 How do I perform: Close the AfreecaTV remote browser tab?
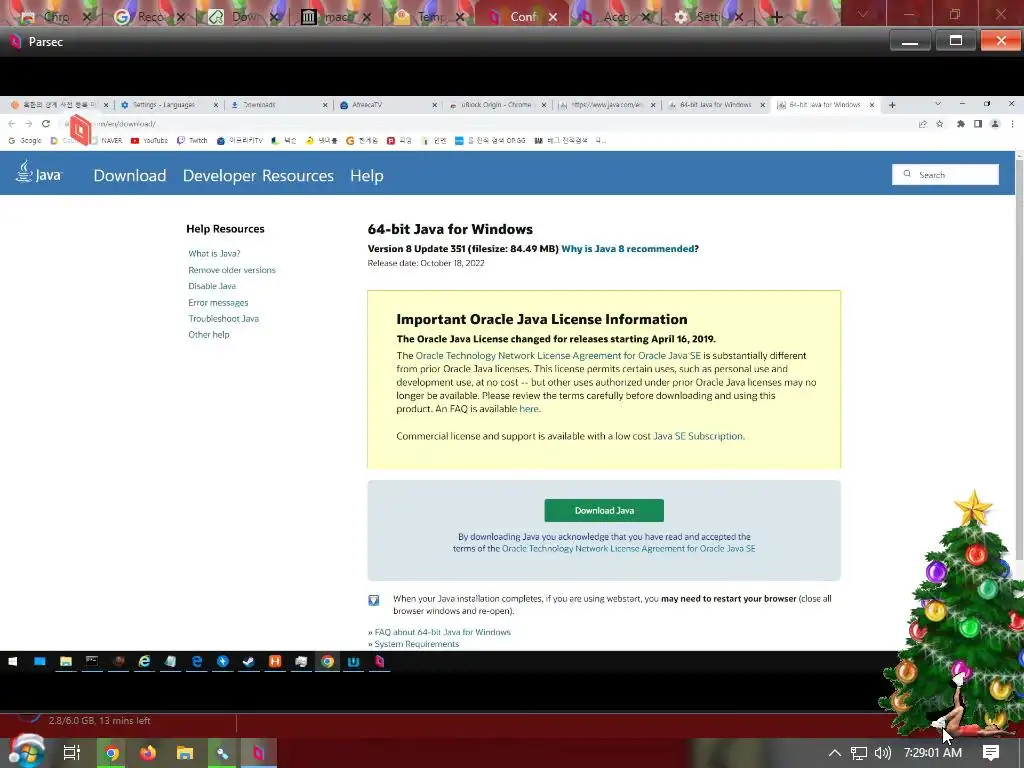(x=434, y=105)
